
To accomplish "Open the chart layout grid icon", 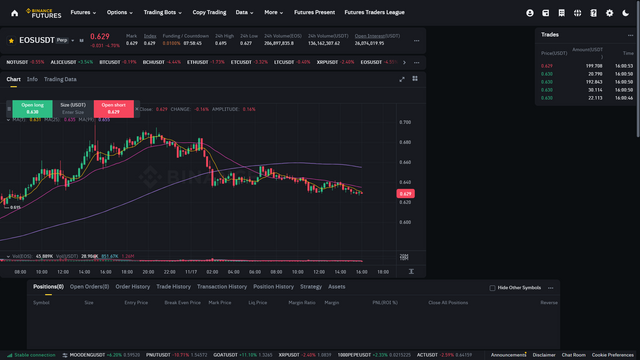I will coord(415,79).
